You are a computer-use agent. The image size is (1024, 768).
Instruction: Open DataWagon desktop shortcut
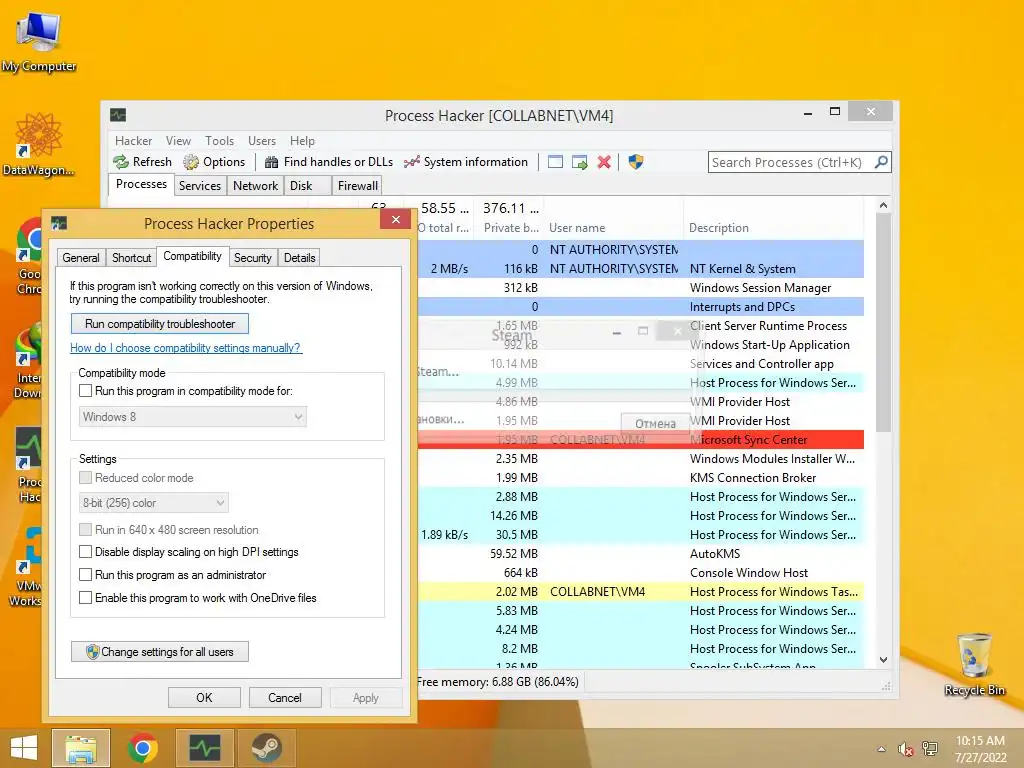coord(39,144)
